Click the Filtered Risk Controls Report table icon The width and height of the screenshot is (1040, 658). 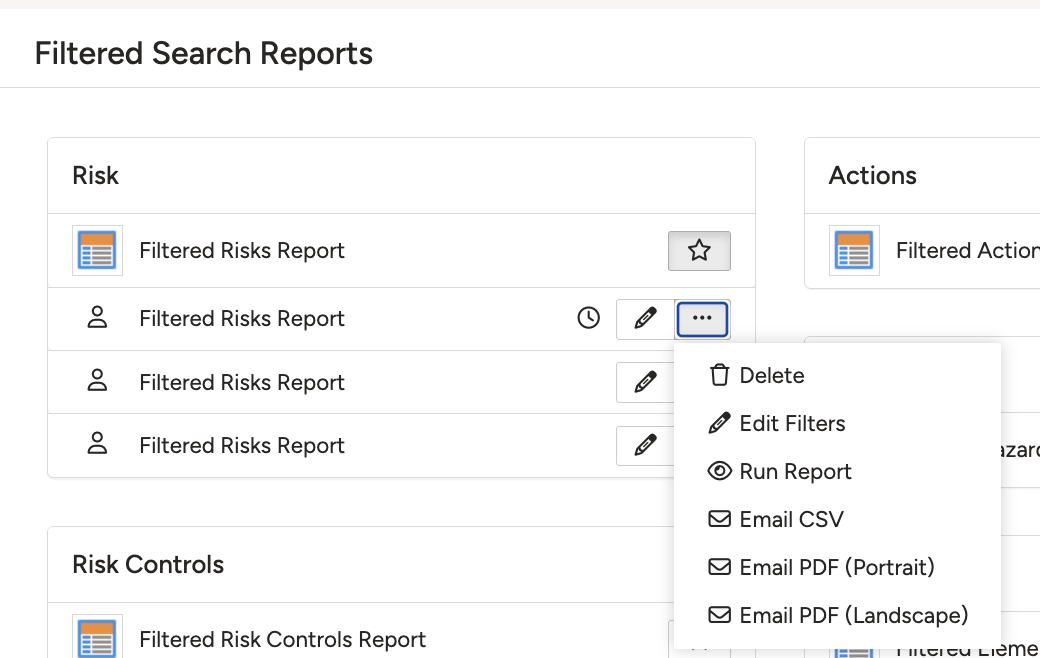pos(98,637)
